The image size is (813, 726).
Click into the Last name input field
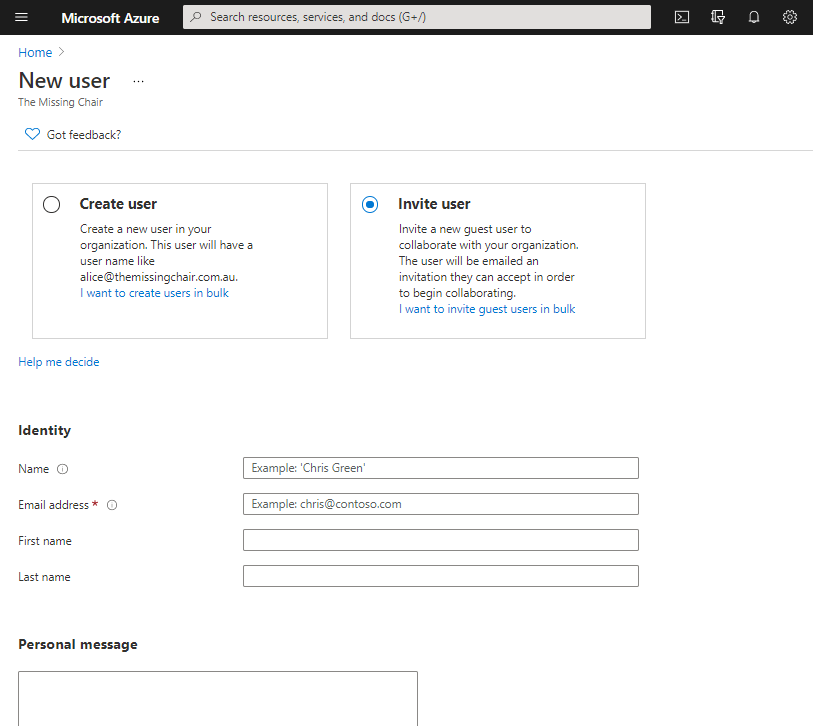pos(441,576)
